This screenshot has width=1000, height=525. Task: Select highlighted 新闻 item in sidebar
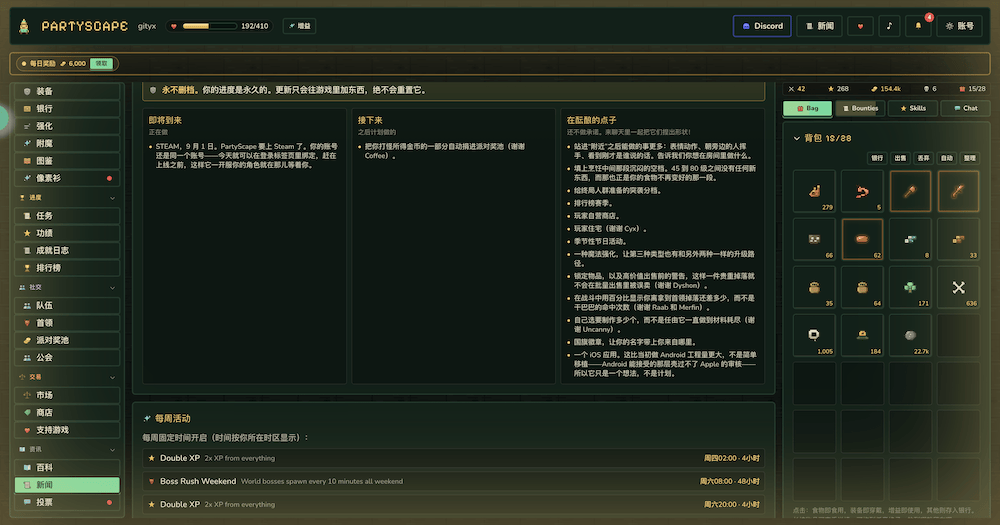click(67, 485)
